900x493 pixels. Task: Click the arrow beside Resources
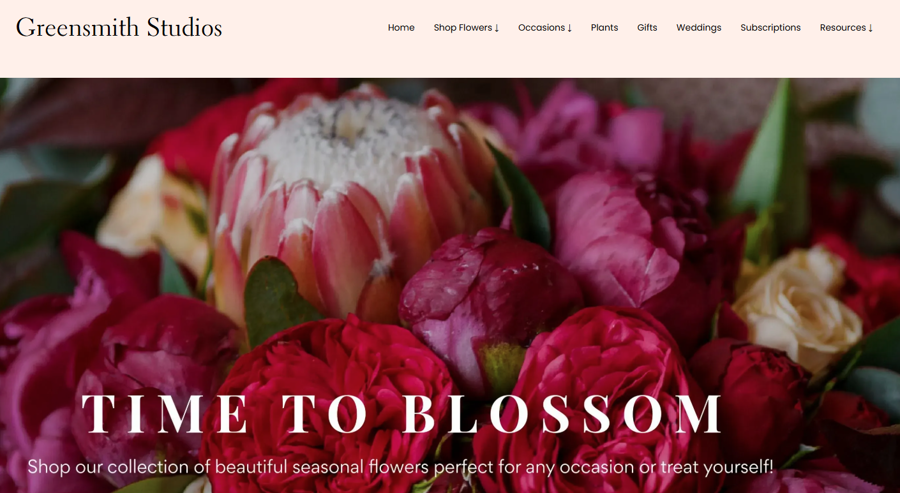(871, 28)
